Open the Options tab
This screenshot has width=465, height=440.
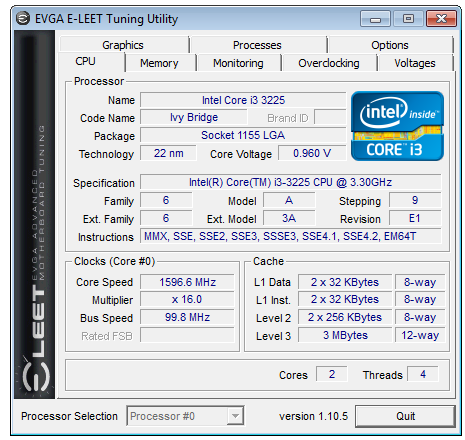390,45
